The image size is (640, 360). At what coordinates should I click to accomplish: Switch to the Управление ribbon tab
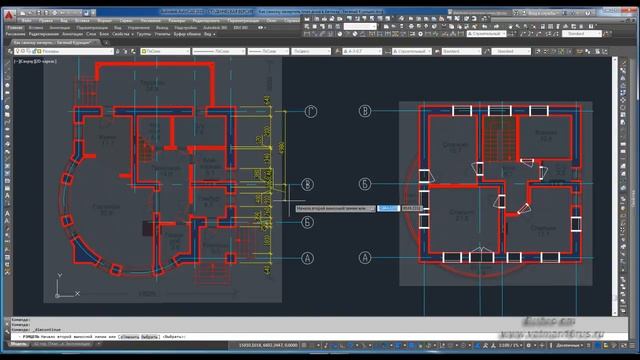(x=139, y=28)
